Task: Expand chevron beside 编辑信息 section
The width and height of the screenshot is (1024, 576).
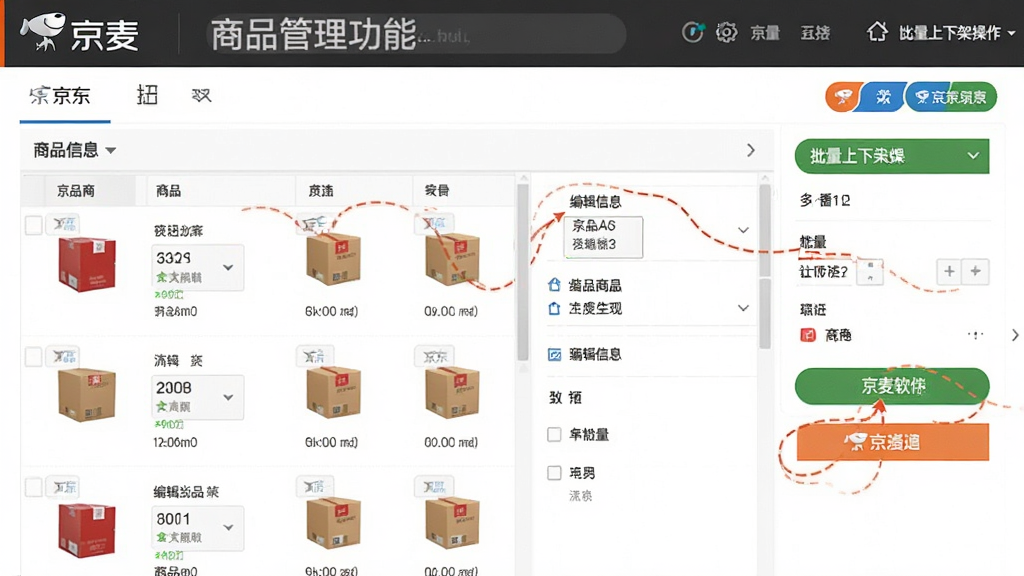Action: (x=743, y=230)
